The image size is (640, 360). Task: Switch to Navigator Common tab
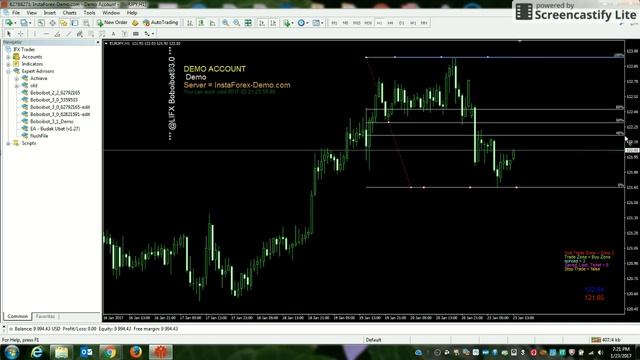click(x=18, y=316)
